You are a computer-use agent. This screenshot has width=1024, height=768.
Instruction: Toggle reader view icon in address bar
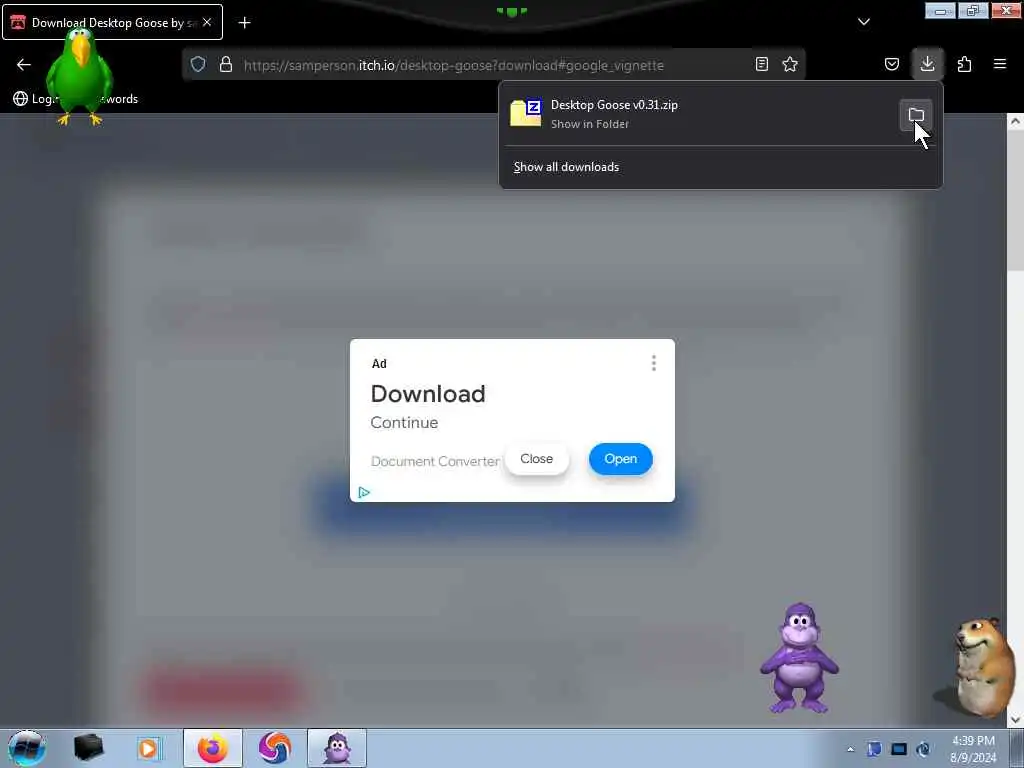click(761, 64)
